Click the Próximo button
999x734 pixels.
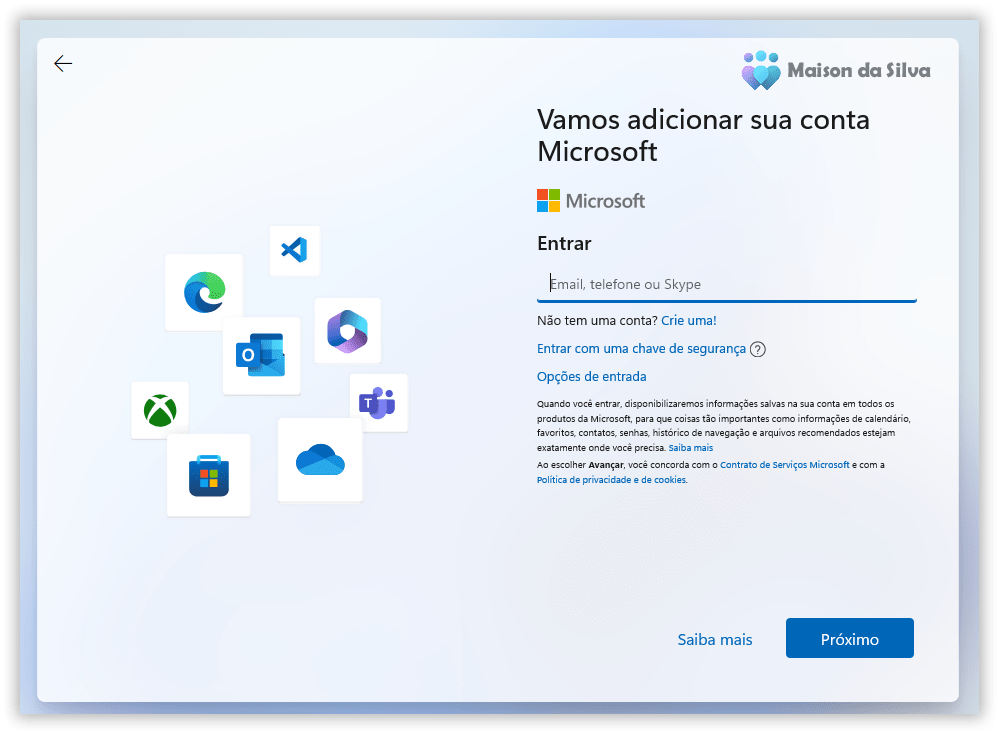[849, 638]
